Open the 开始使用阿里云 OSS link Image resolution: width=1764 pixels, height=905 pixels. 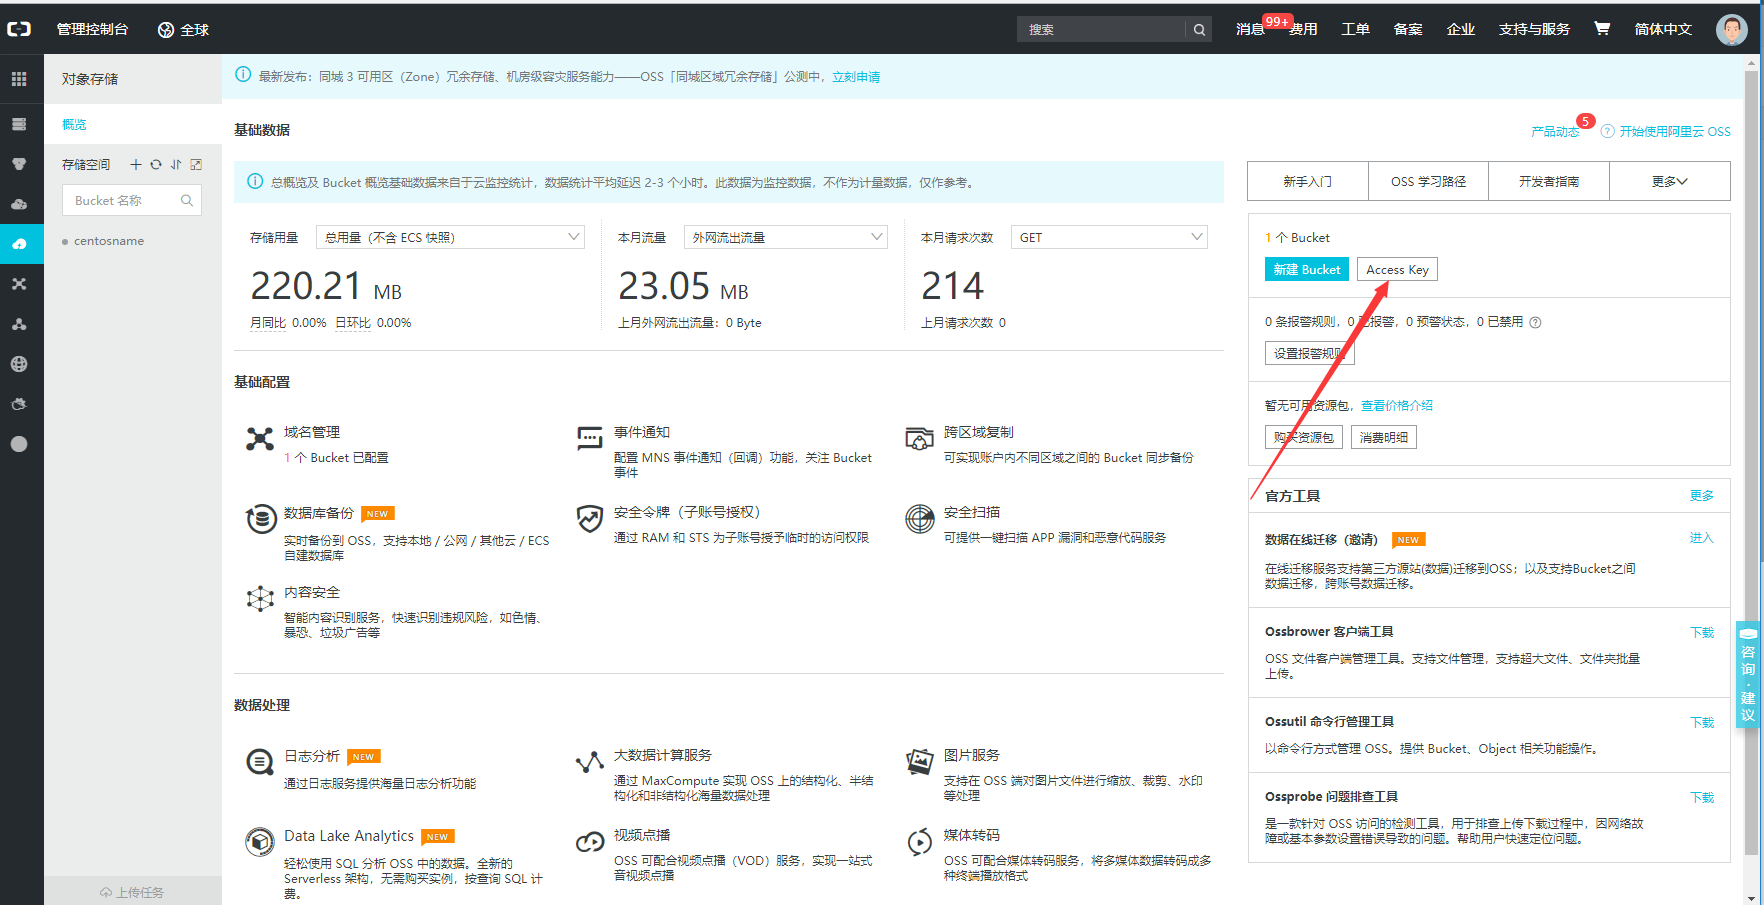click(x=1675, y=132)
